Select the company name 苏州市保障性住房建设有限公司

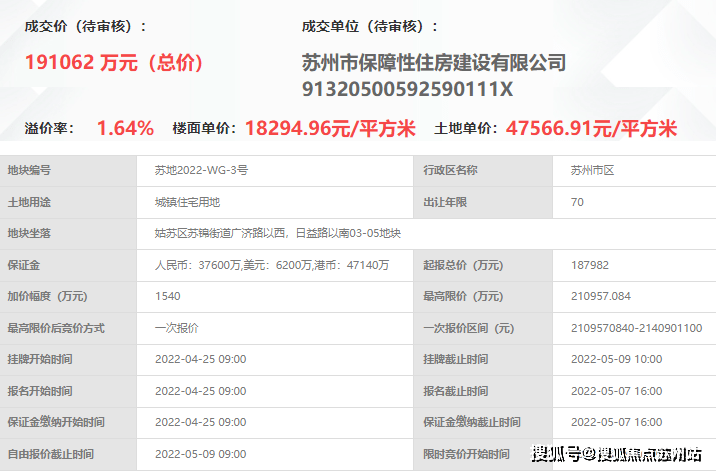(x=434, y=63)
